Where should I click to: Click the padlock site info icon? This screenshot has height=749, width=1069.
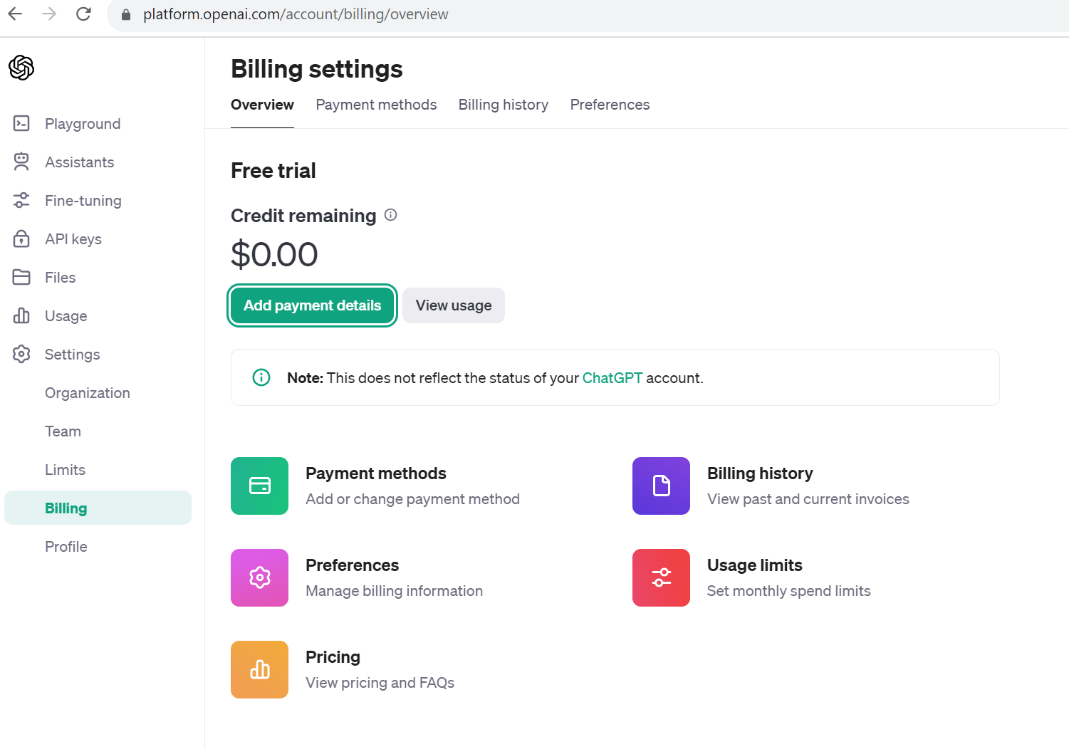tap(126, 14)
